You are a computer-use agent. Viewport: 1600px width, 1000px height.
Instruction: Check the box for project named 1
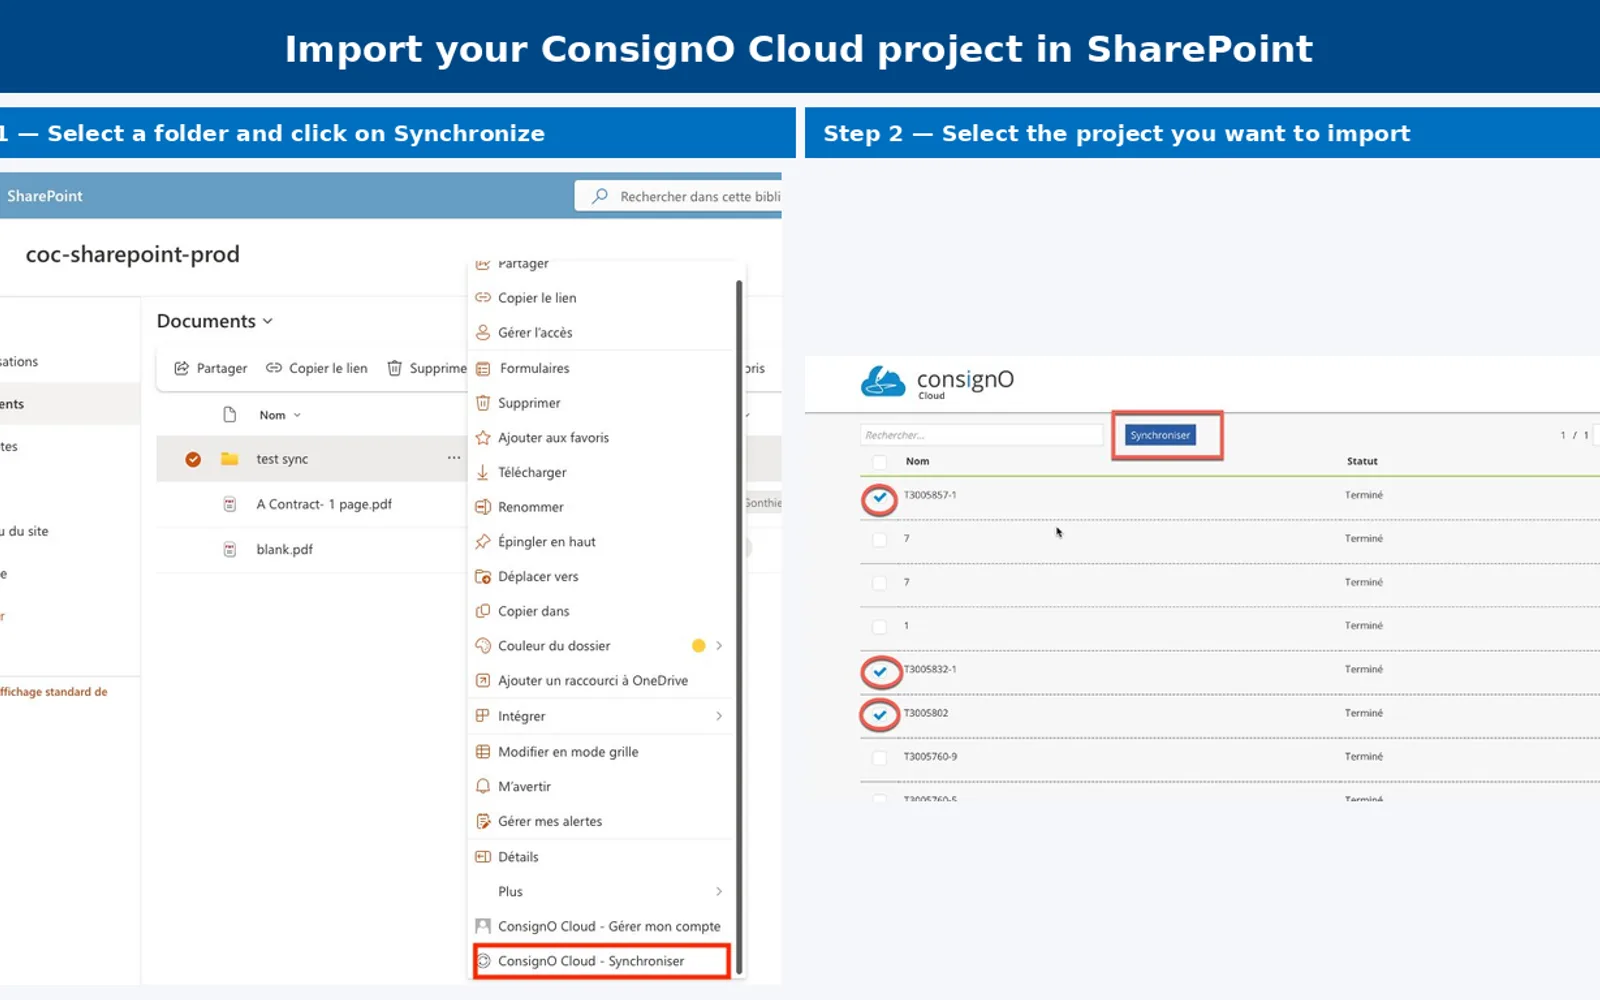(879, 627)
